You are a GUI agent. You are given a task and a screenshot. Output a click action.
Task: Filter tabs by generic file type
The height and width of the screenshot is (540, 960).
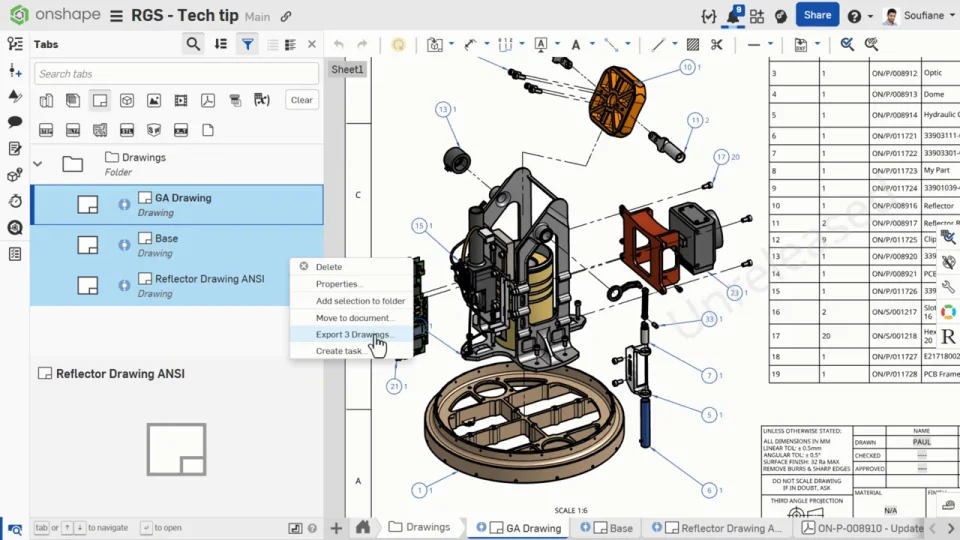pos(208,130)
